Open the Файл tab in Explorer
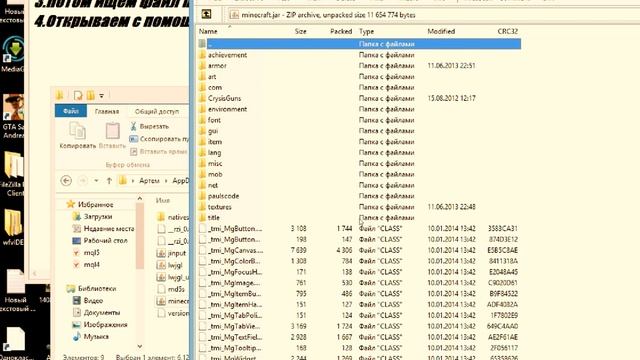The height and width of the screenshot is (360, 640). (x=71, y=111)
